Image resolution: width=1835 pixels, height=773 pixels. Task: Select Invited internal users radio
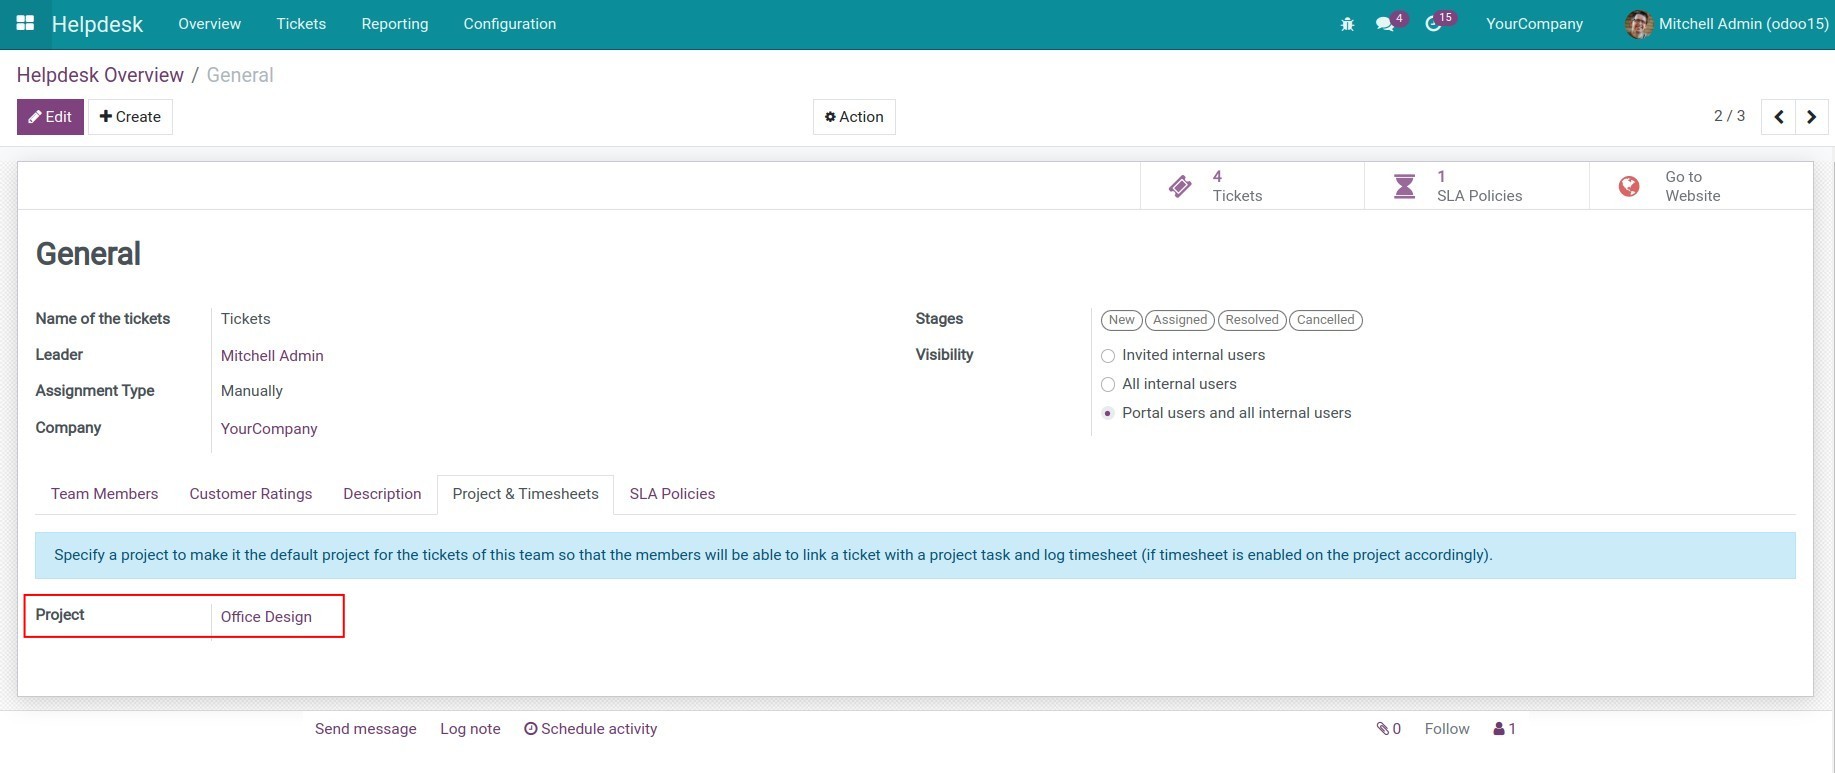[1108, 356]
